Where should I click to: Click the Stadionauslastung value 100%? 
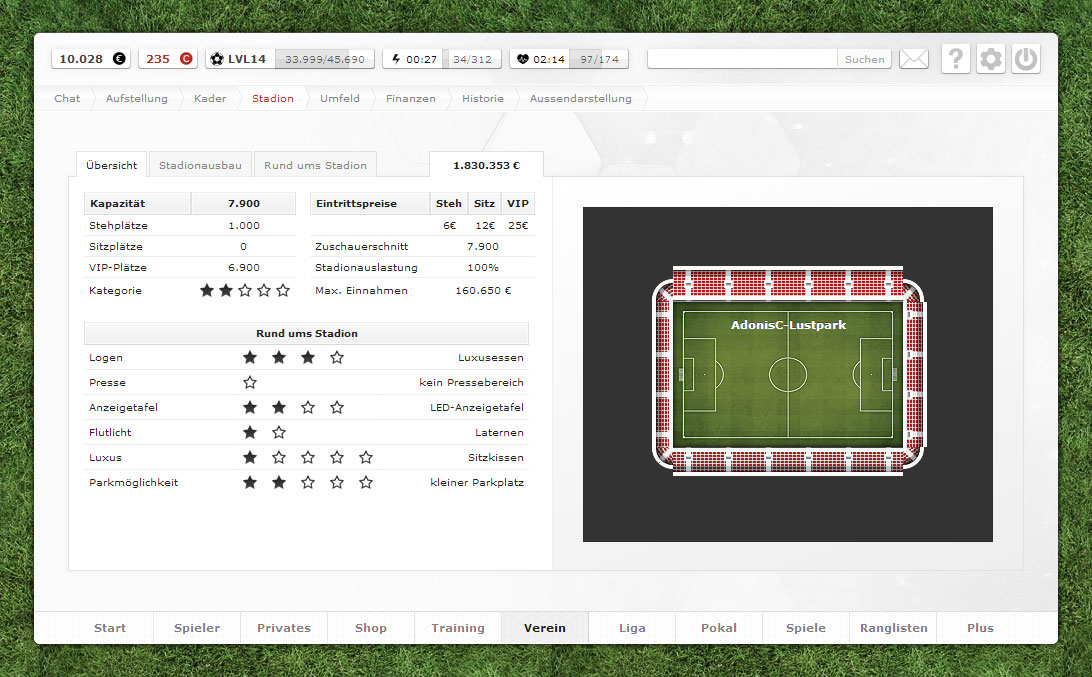(x=483, y=267)
